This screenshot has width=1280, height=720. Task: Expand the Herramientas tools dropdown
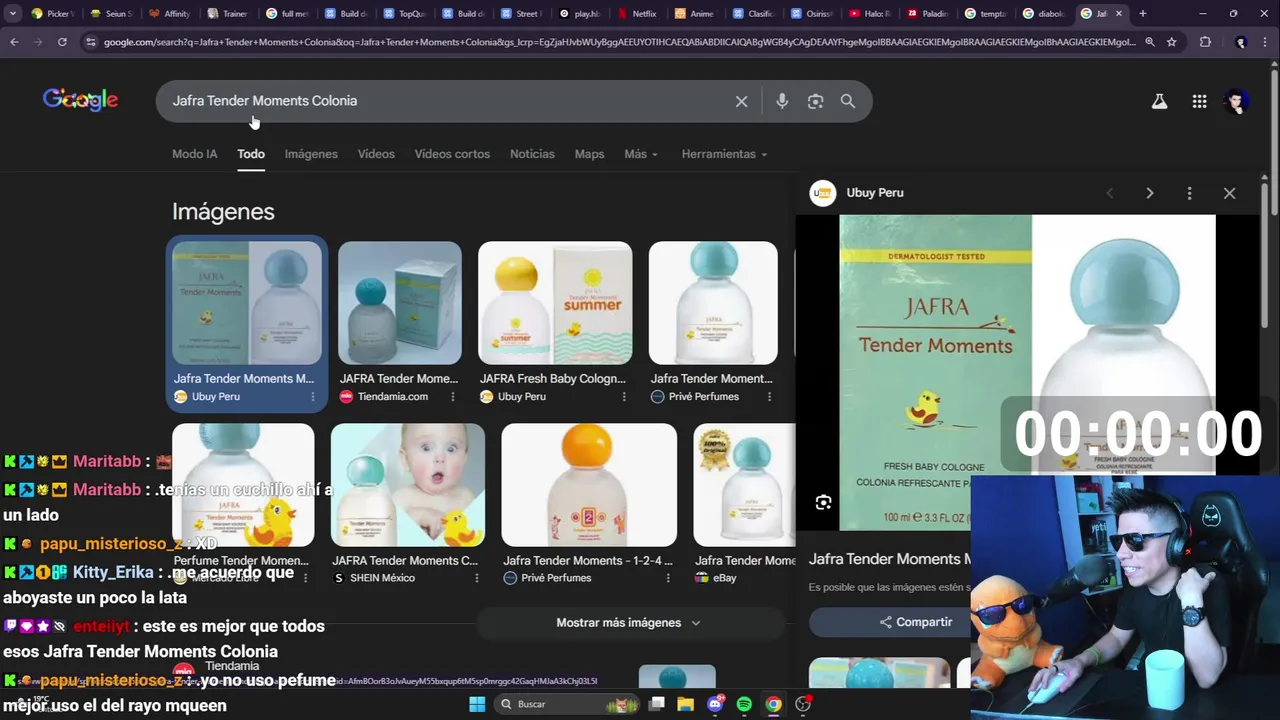(x=724, y=154)
